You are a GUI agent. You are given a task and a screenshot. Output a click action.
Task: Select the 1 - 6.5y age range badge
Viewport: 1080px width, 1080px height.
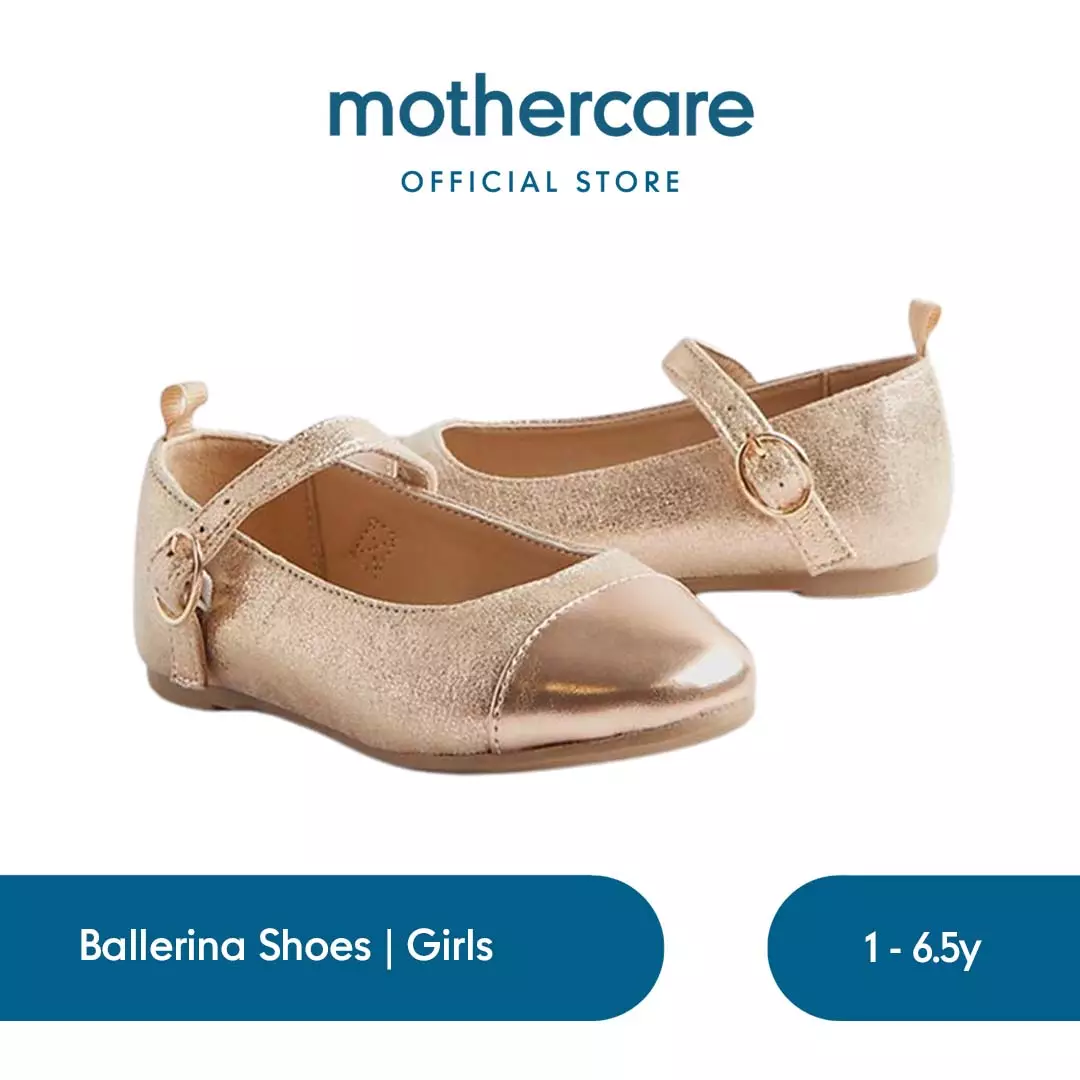pyautogui.click(x=923, y=947)
